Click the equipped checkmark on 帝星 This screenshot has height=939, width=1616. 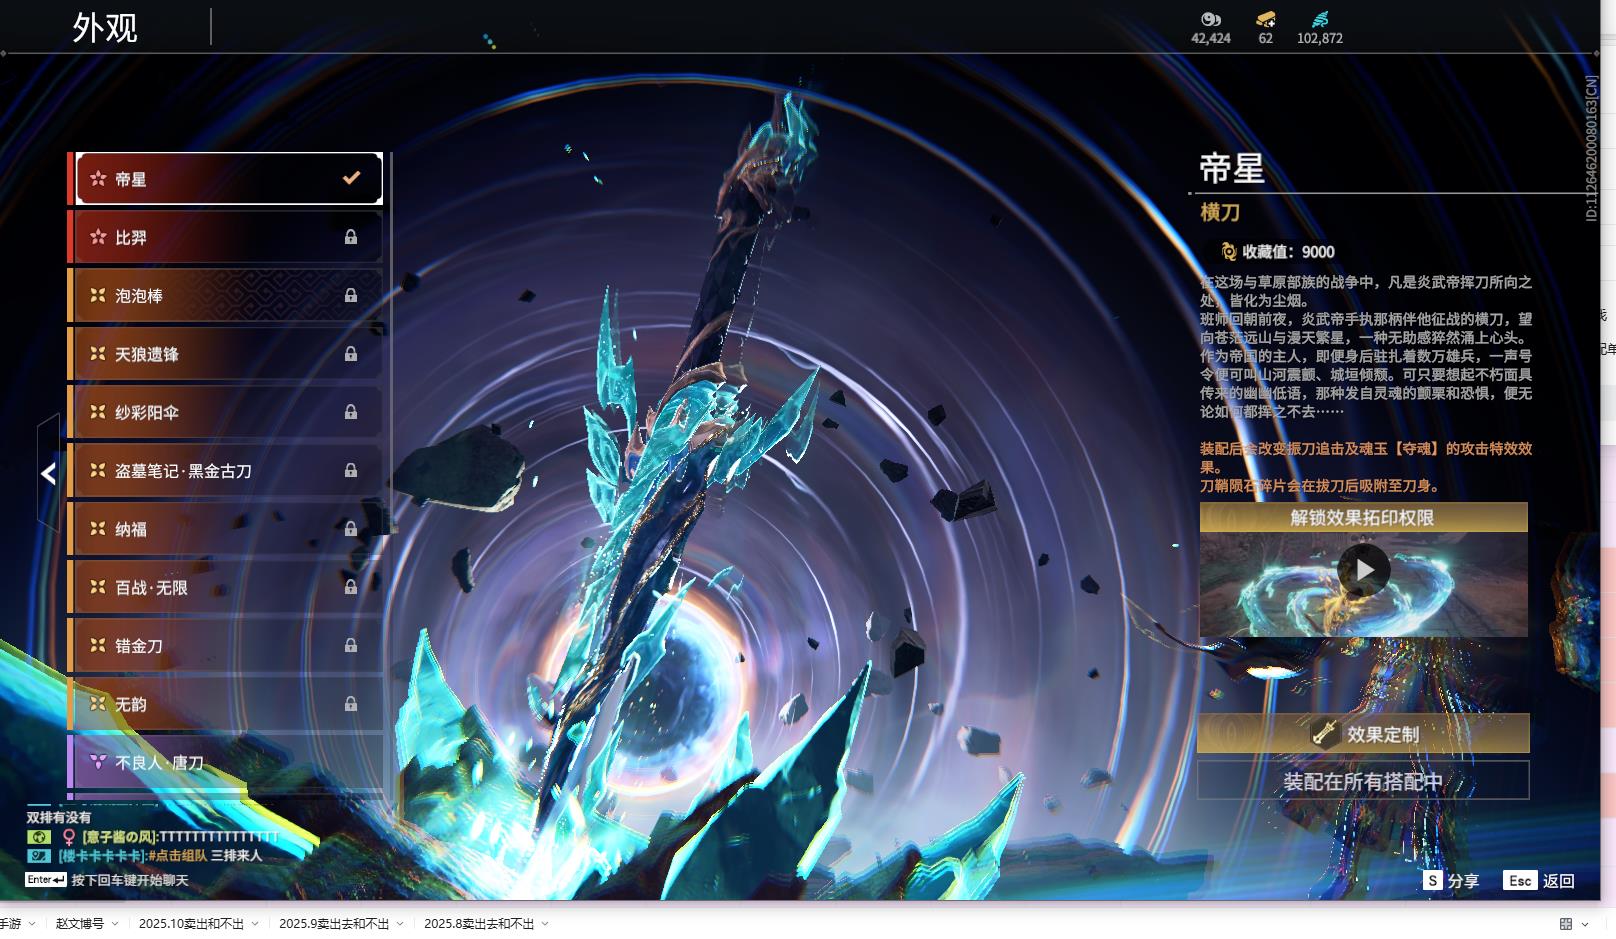tap(351, 178)
